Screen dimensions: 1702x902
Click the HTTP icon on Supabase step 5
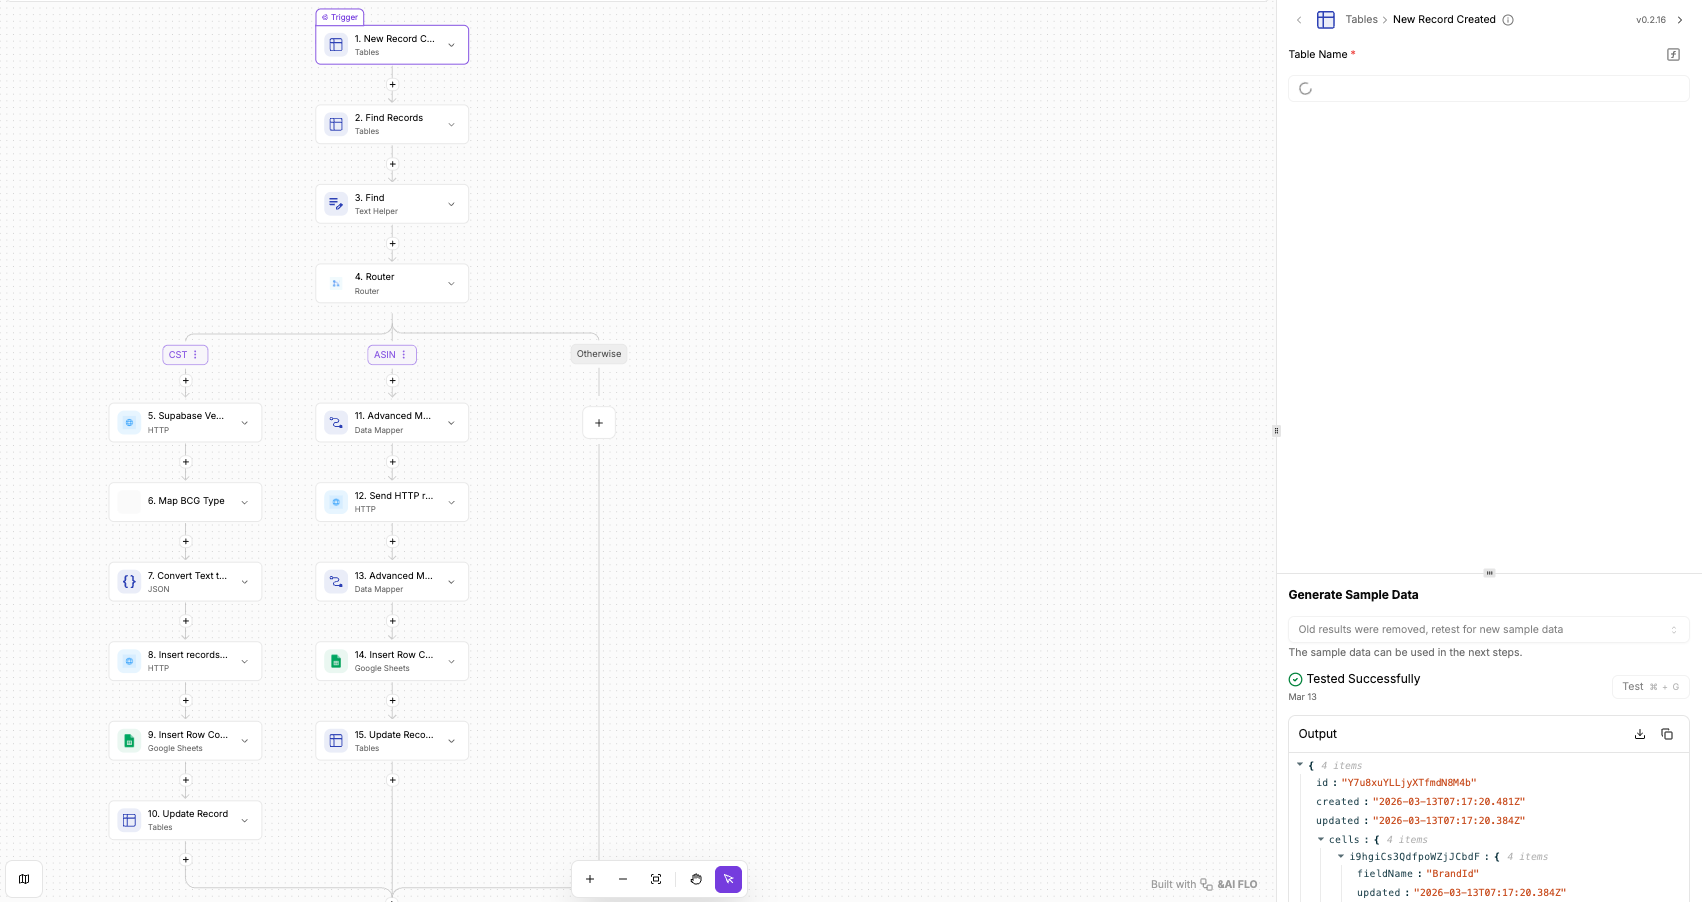pyautogui.click(x=129, y=422)
